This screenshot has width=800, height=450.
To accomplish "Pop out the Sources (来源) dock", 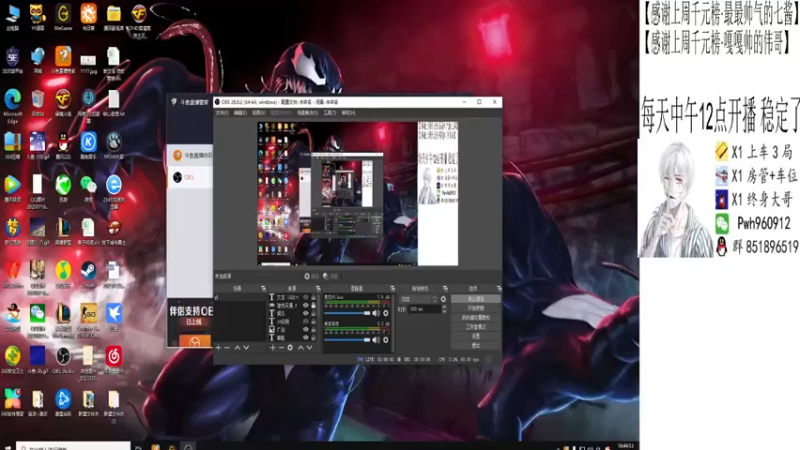I will point(318,289).
